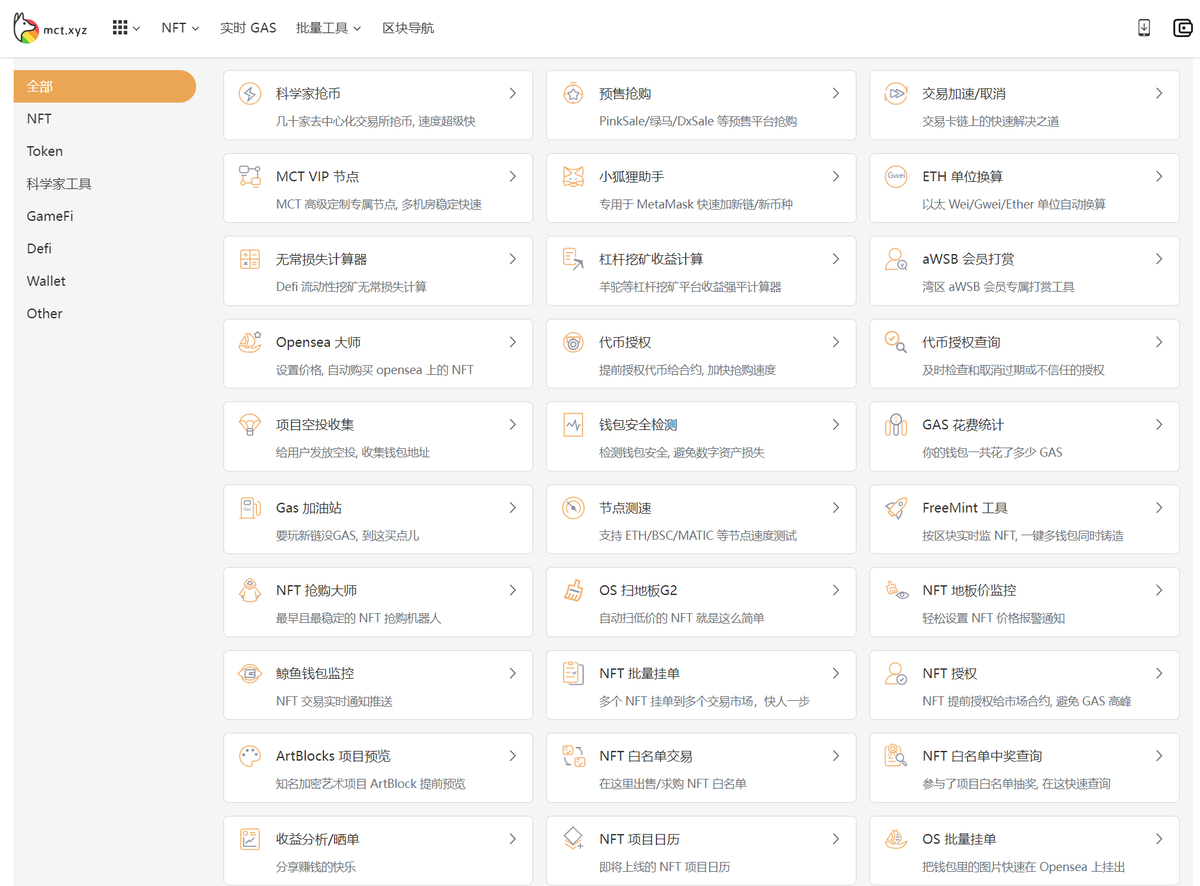Screen dimensions: 1200x886
Task: Click the mct.xyz logo
Action: point(50,28)
